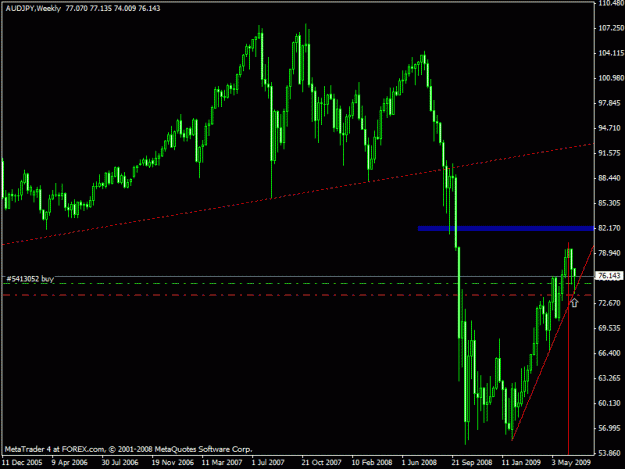Click date axis label "11 Jan 2009"
Screen dimensions: 625x469
521,463
